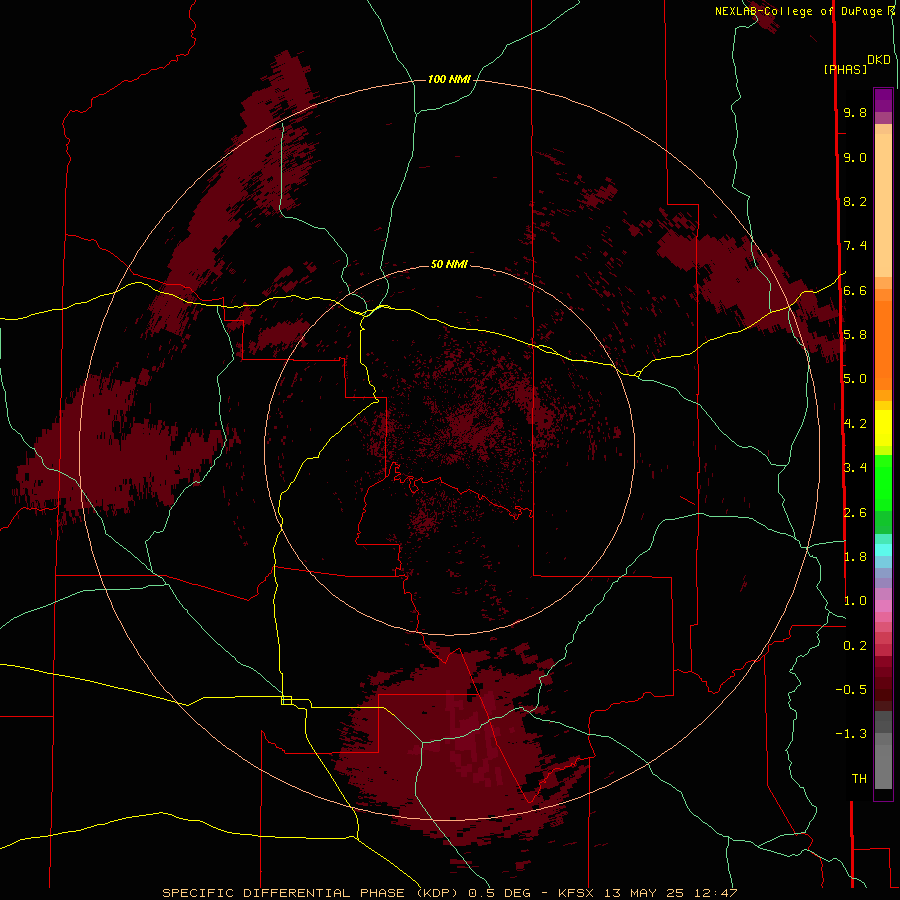
Task: Click the gray segment at the scale bottom
Action: click(x=883, y=766)
